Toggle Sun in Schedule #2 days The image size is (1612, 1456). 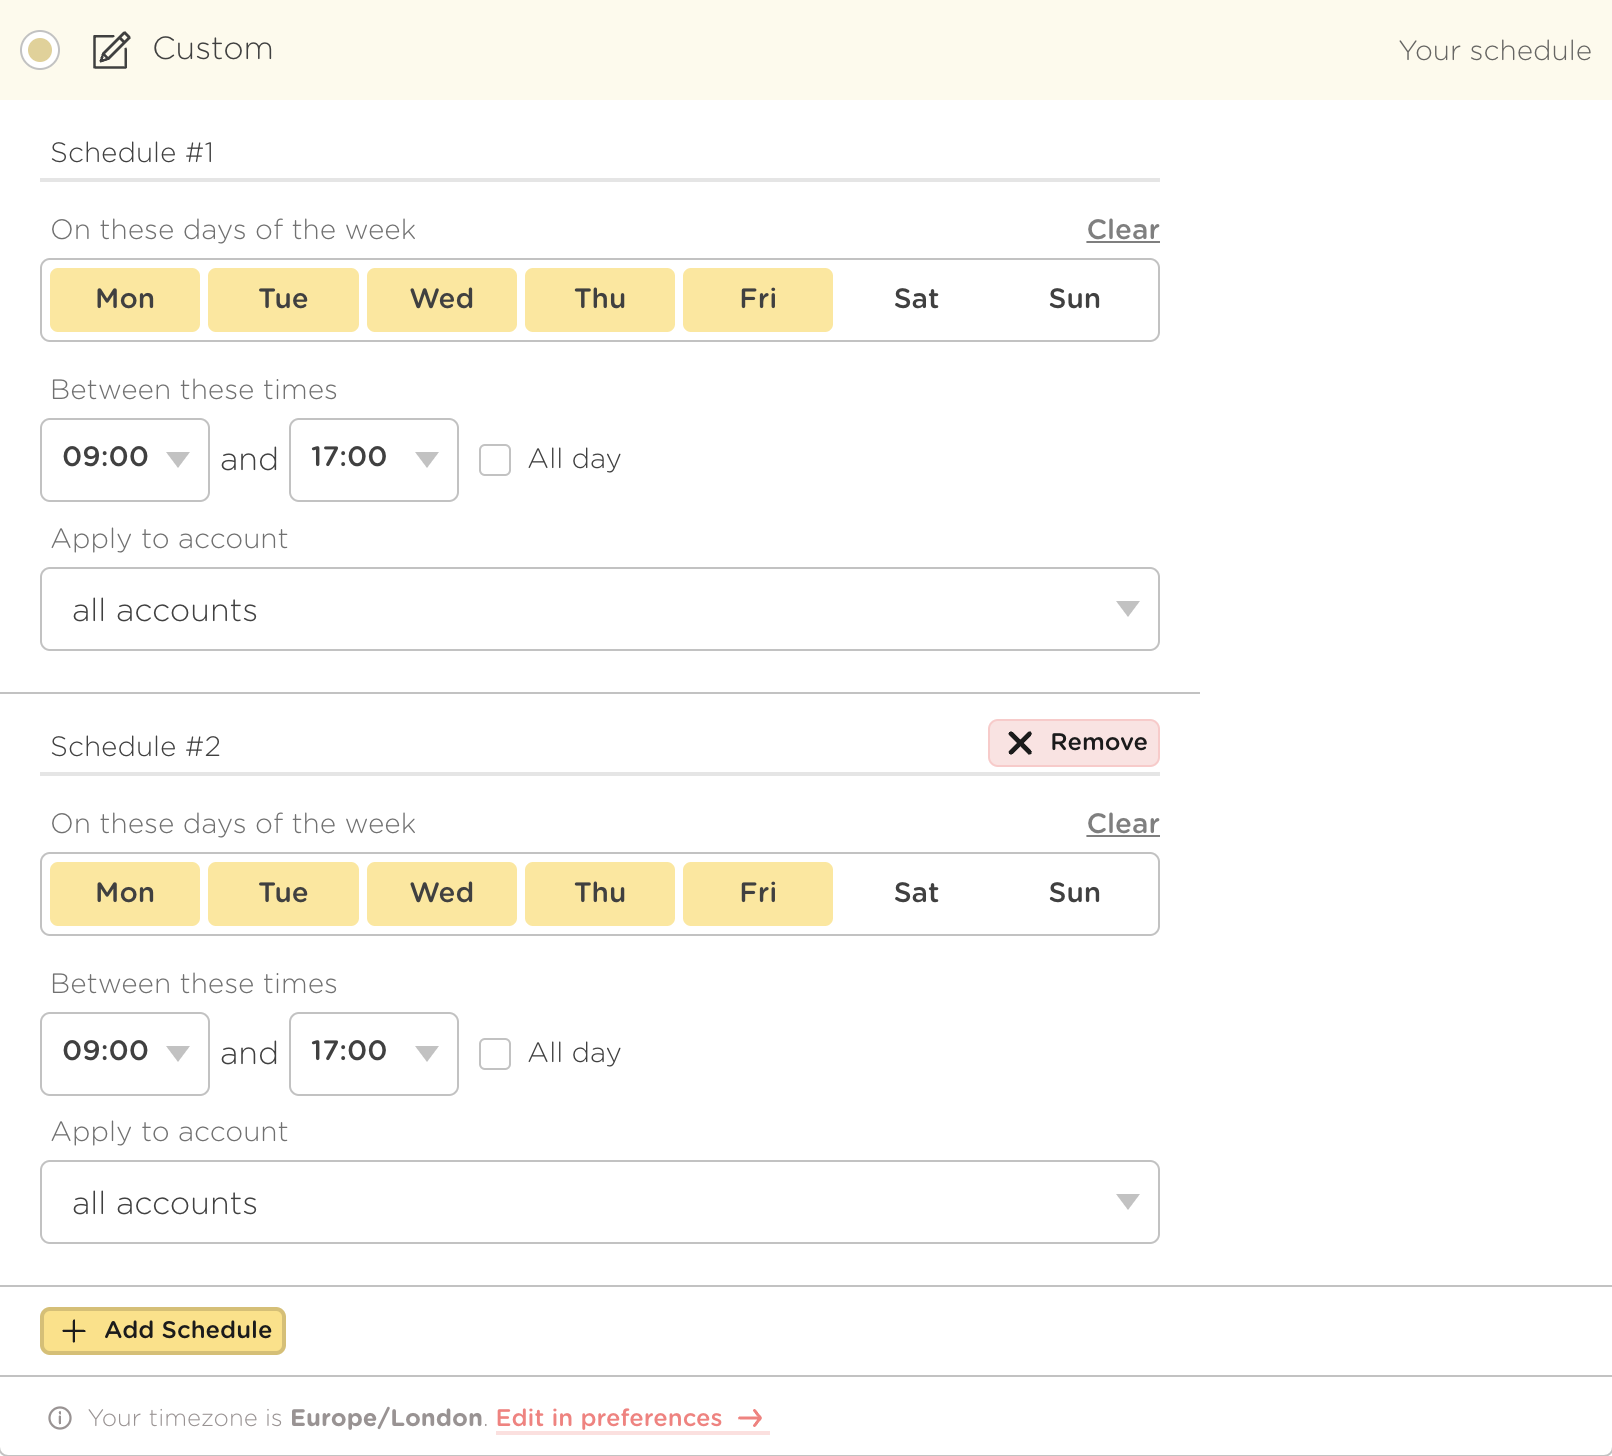click(x=1074, y=893)
